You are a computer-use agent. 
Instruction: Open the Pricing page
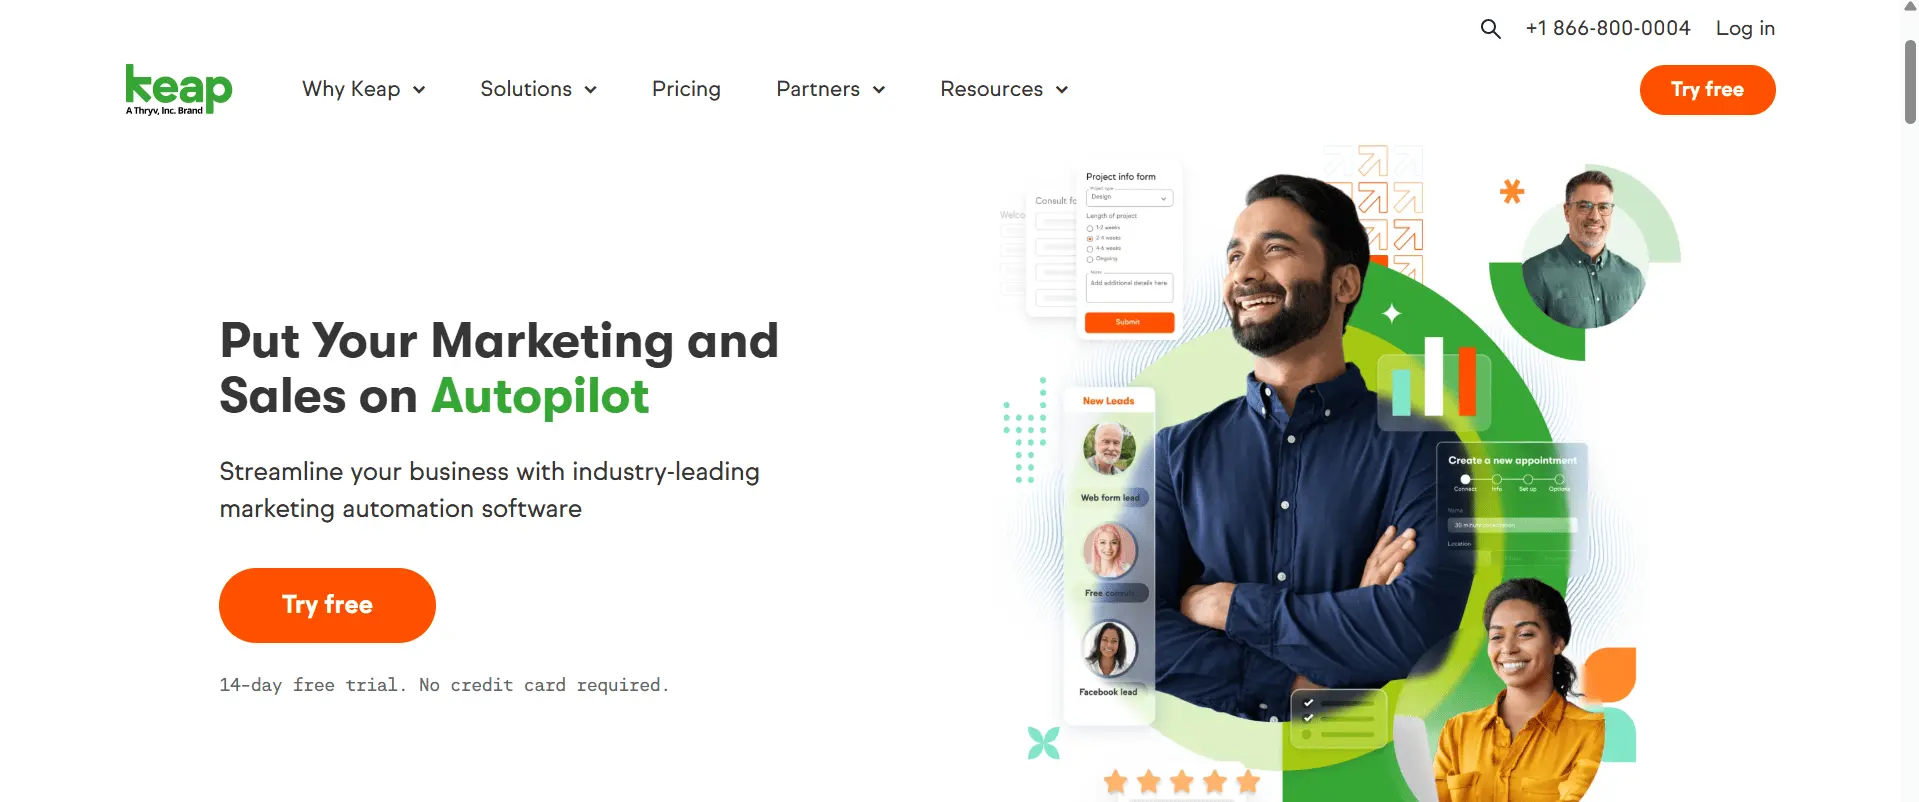(686, 89)
